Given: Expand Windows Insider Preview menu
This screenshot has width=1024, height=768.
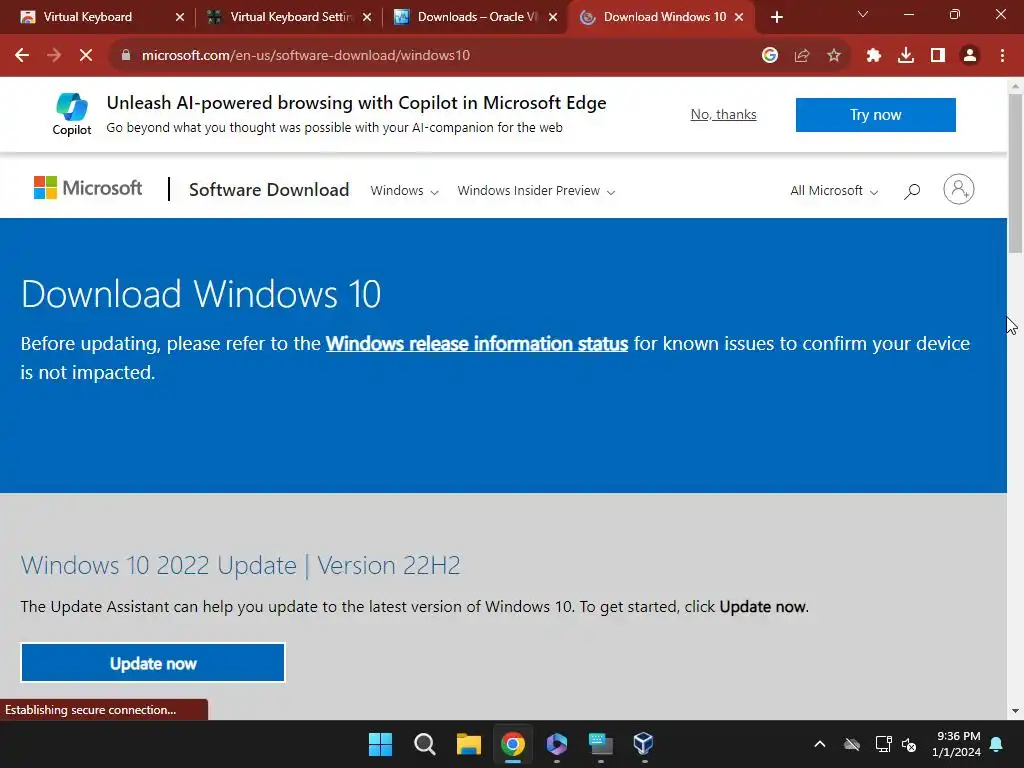Looking at the screenshot, I should point(536,191).
